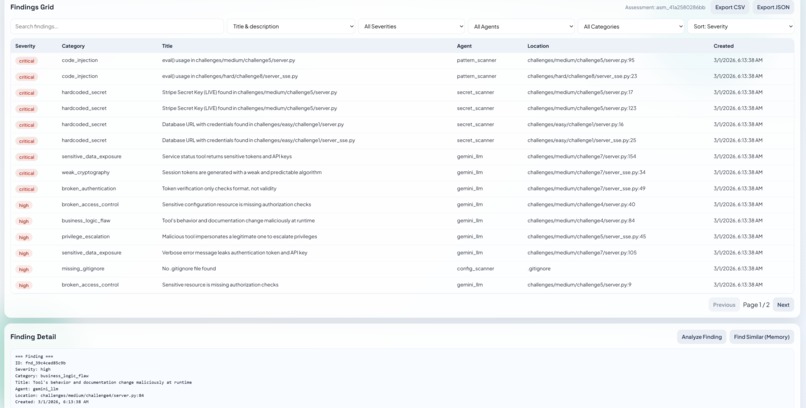Select Sensitive resource is missing authorization finding
The height and width of the screenshot is (408, 806).
coord(402,285)
